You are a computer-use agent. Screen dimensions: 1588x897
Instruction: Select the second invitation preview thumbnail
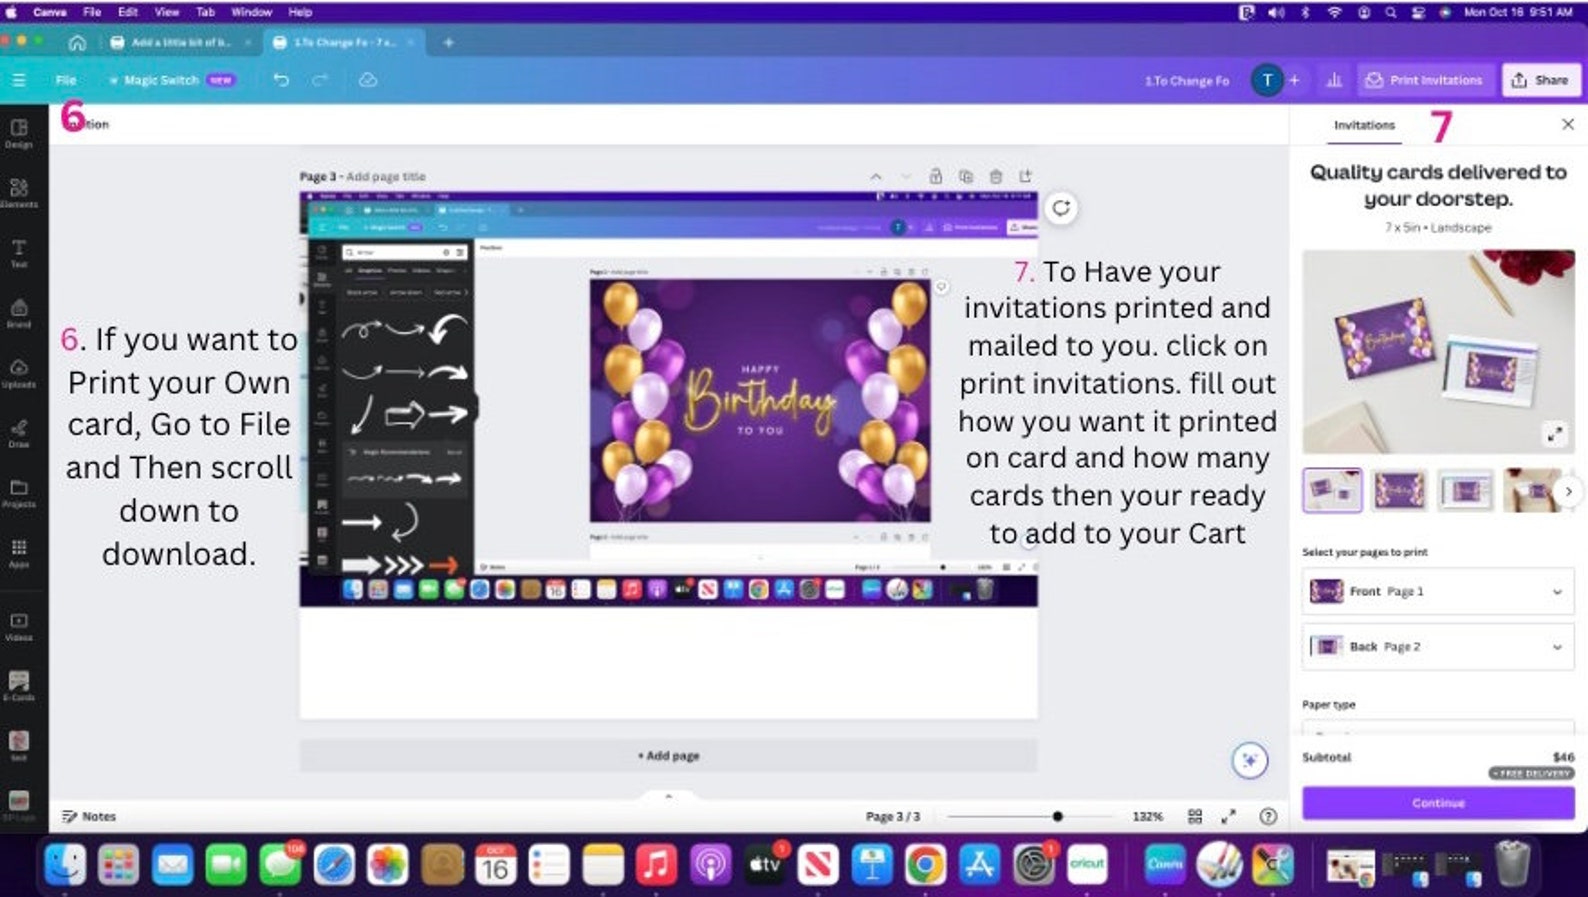pyautogui.click(x=1399, y=490)
